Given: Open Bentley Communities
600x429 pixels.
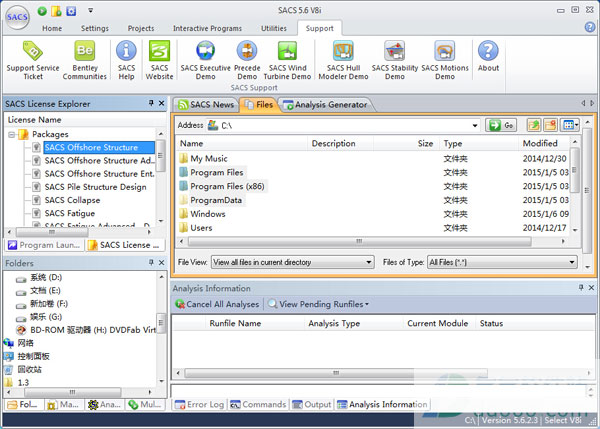Looking at the screenshot, I should coord(85,60).
